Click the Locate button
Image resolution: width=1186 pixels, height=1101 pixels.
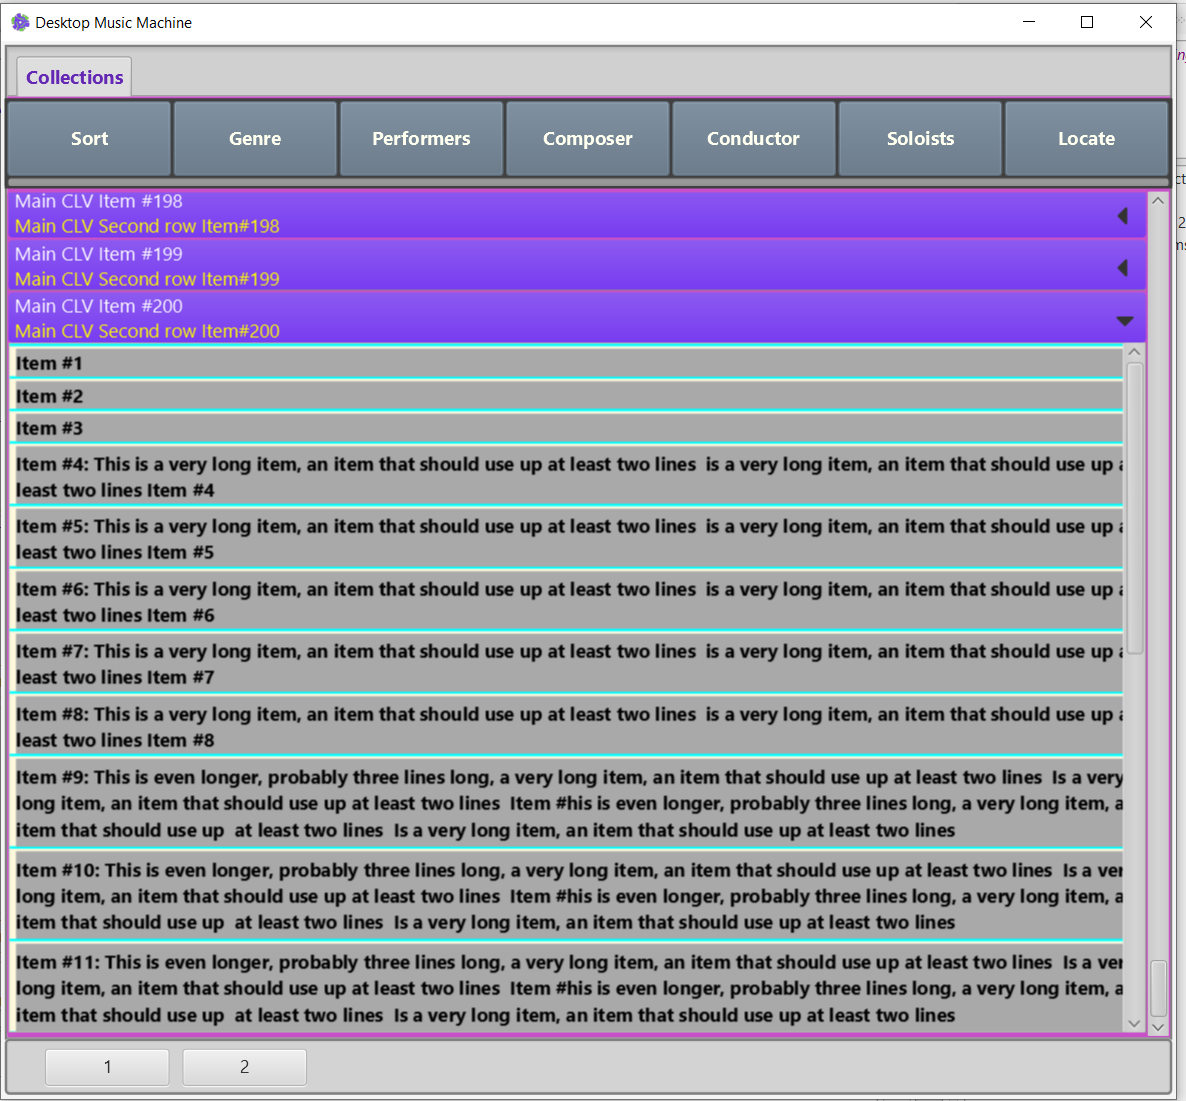point(1086,138)
